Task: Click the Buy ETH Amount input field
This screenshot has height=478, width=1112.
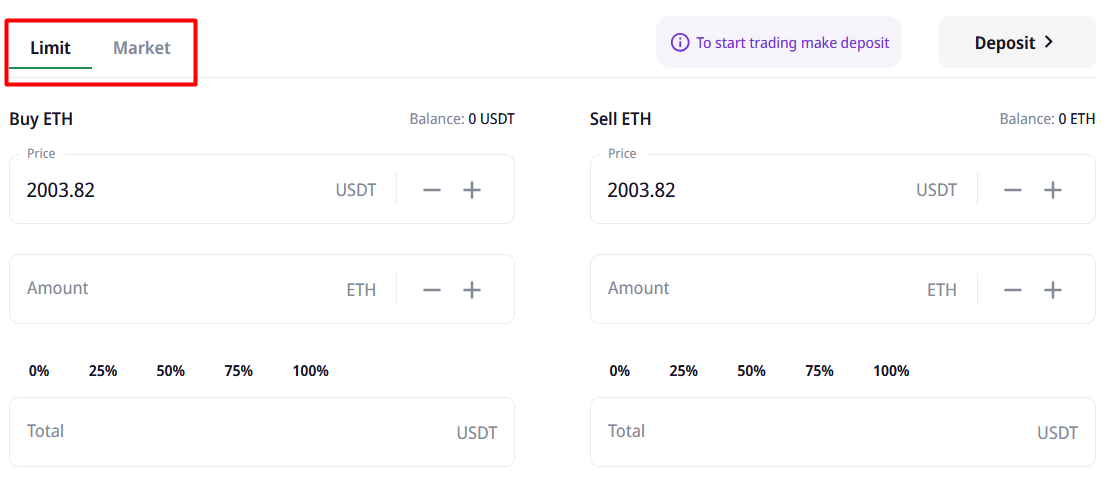Action: pyautogui.click(x=180, y=289)
